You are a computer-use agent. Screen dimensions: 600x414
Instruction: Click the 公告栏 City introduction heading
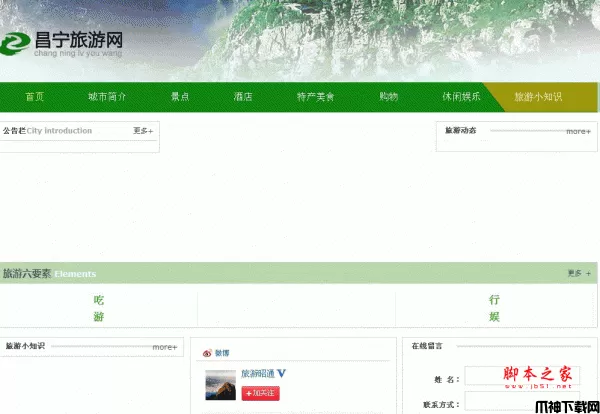(x=47, y=131)
